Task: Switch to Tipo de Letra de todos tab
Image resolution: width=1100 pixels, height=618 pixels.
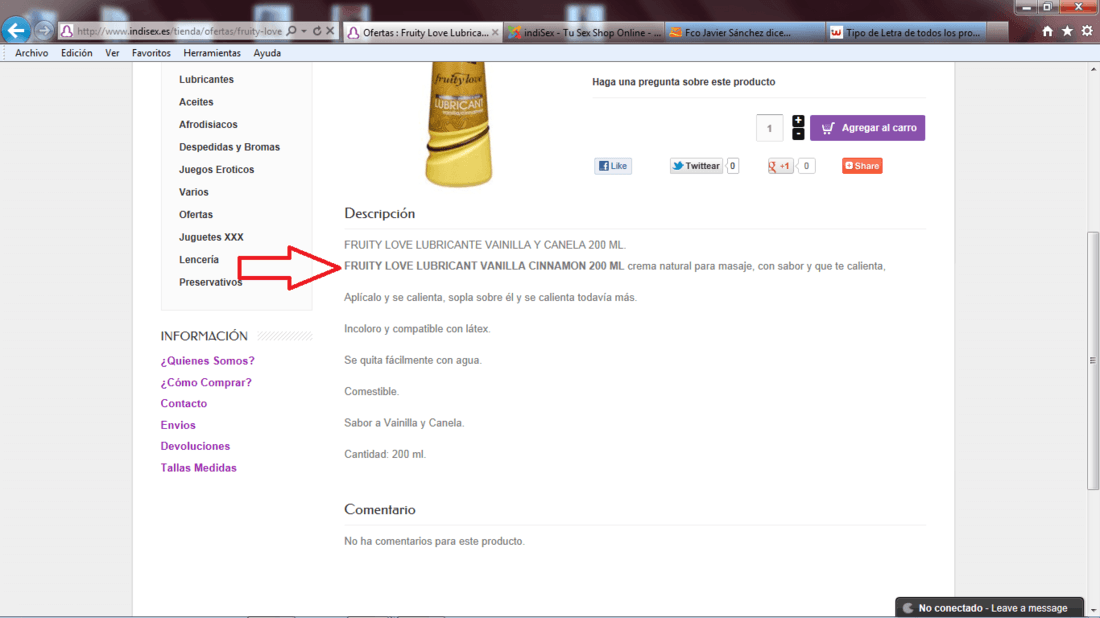Action: [x=906, y=32]
